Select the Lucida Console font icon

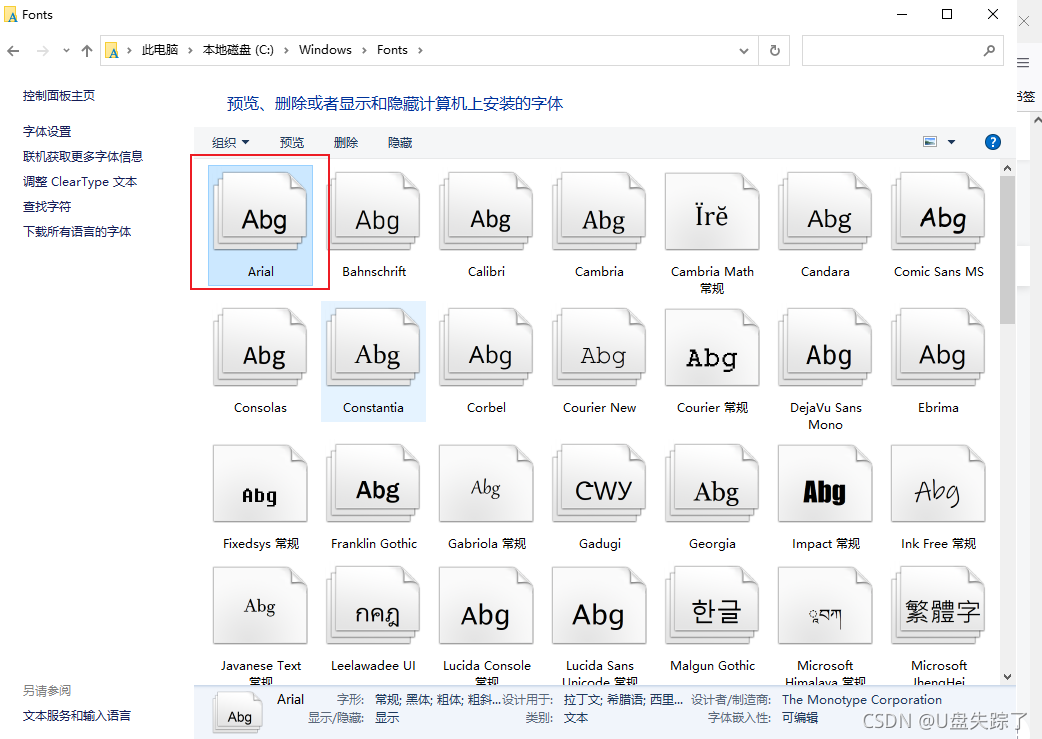pos(486,605)
